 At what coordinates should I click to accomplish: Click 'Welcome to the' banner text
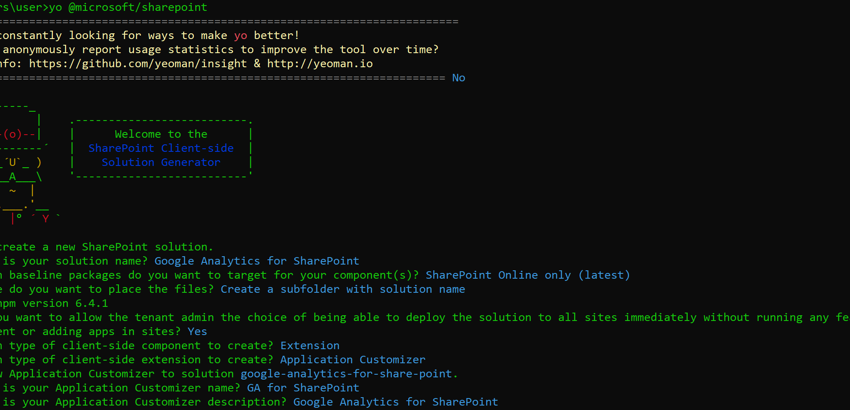[x=160, y=134]
